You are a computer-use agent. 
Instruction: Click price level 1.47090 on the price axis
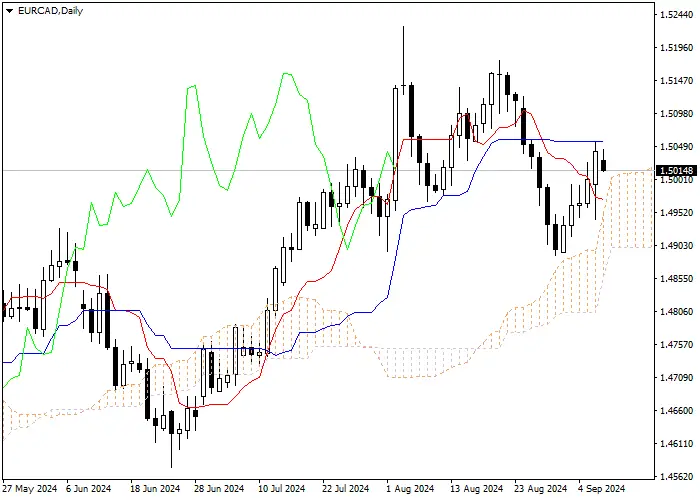[677, 378]
